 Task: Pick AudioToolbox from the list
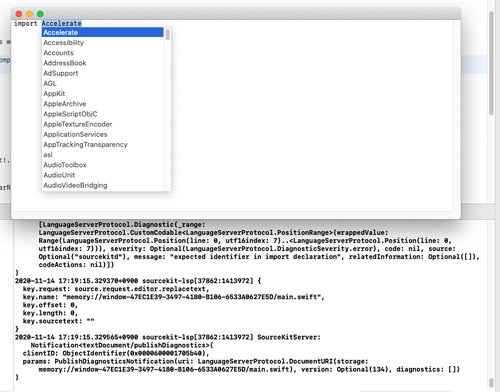pos(102,165)
